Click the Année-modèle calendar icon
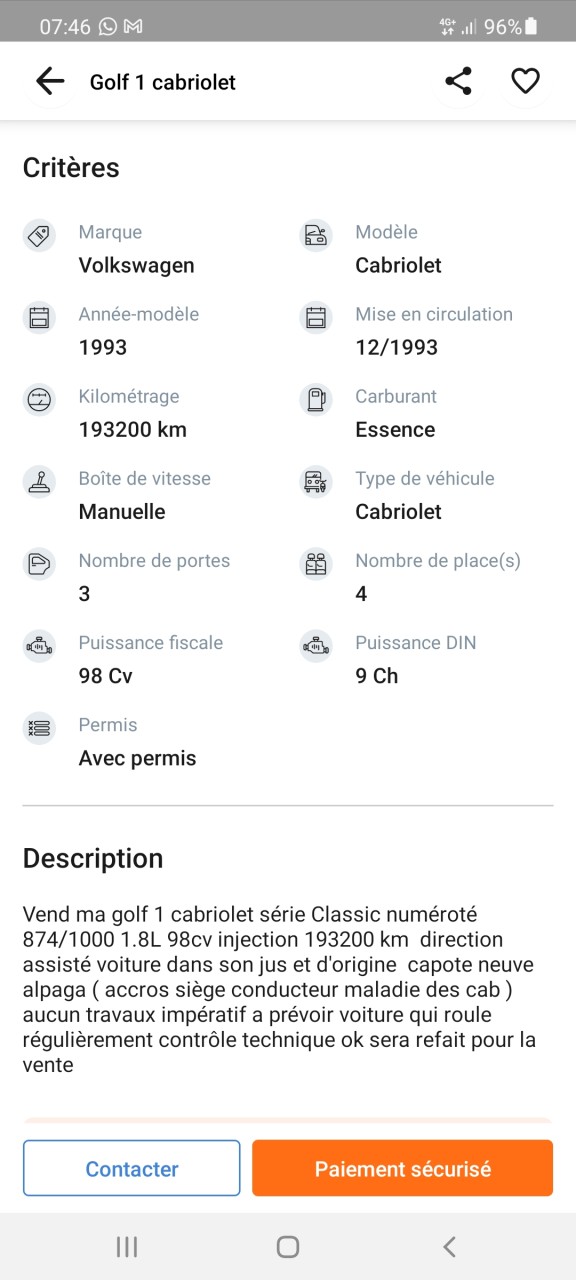Screen dimensions: 576x1280 click(39, 318)
